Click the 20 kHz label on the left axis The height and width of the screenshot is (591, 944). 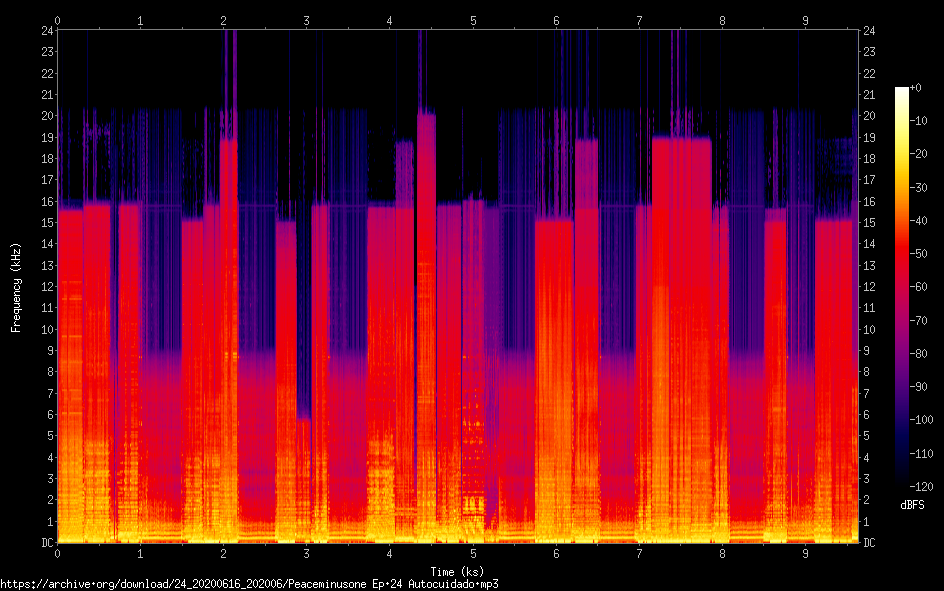coord(45,115)
